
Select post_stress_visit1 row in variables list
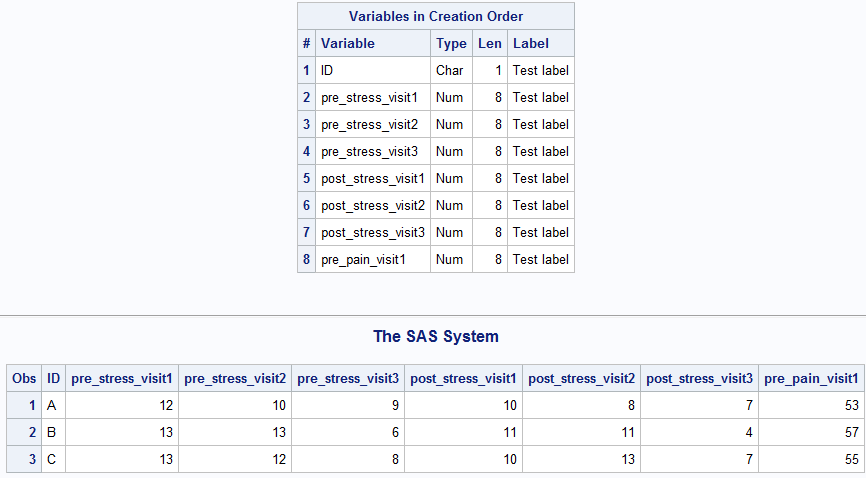(x=373, y=178)
